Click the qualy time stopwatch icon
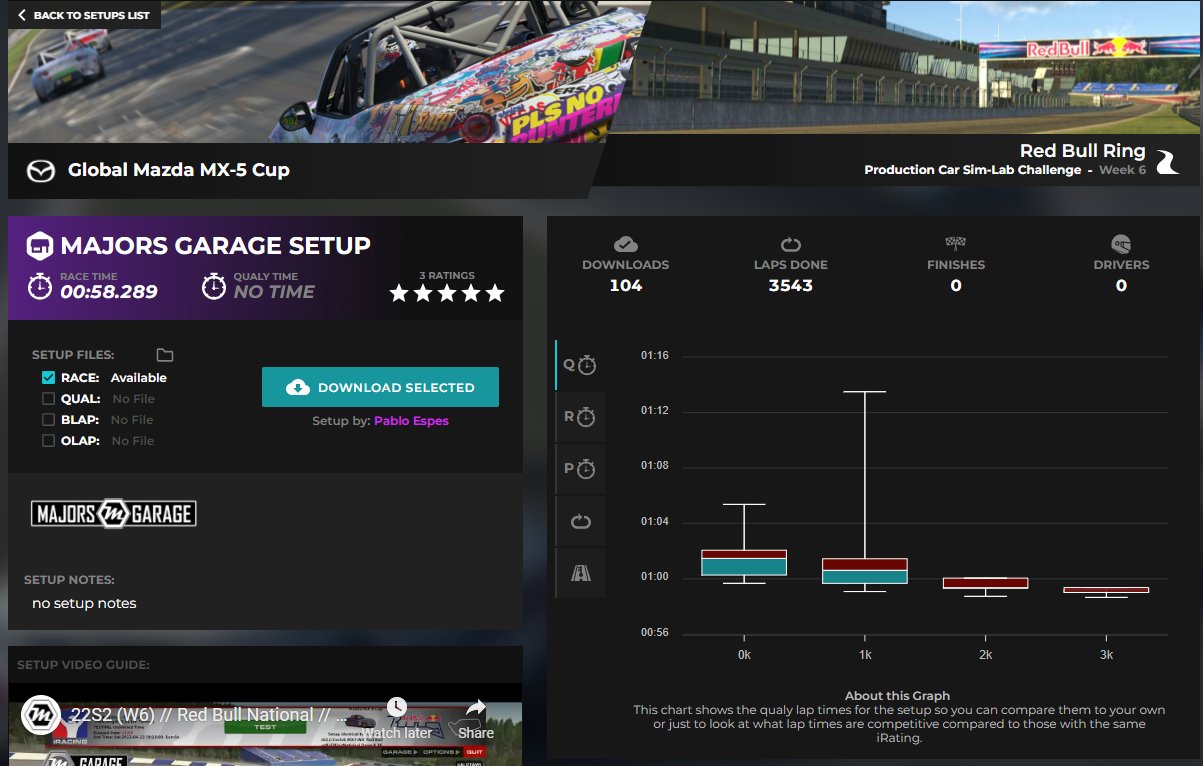 (214, 286)
